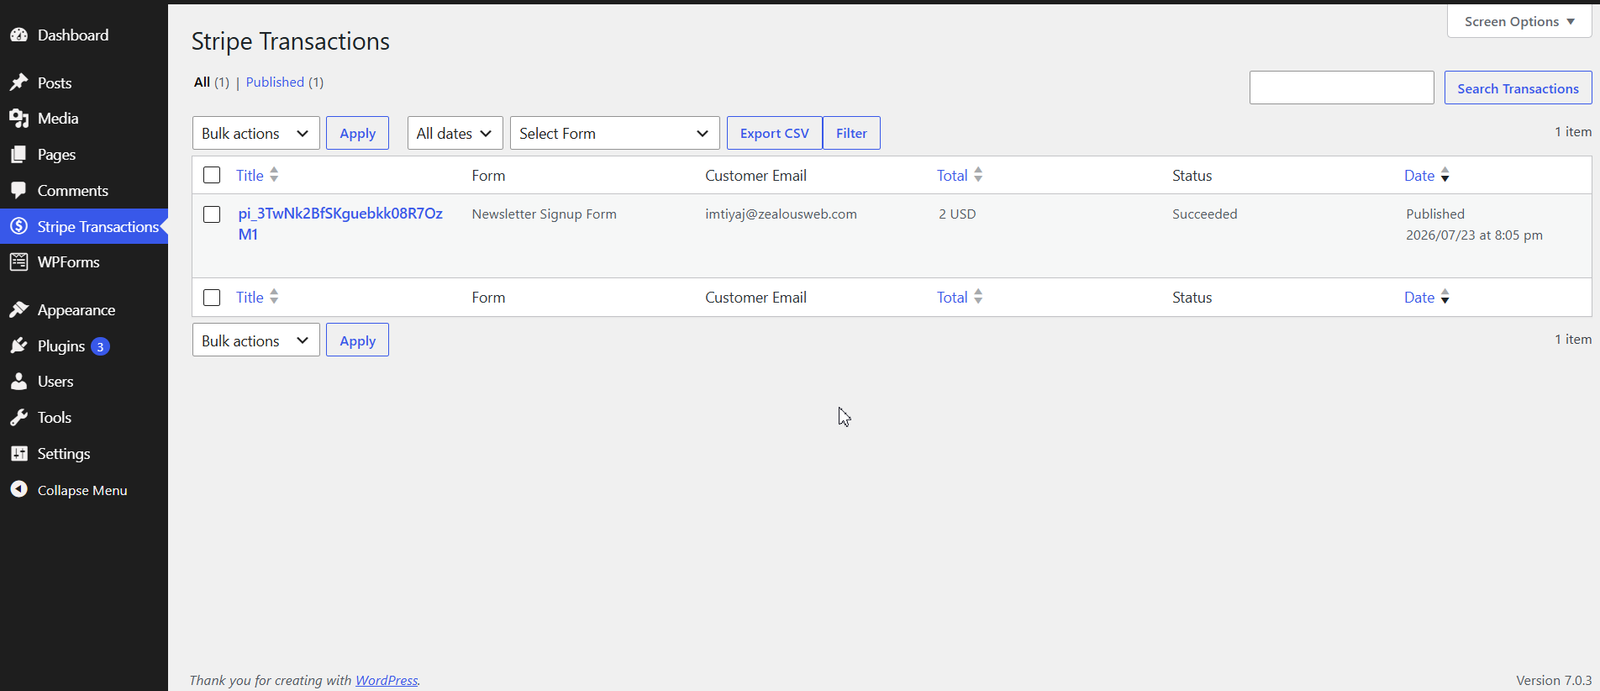Open the bottom Bulk actions dropdown

(x=256, y=340)
